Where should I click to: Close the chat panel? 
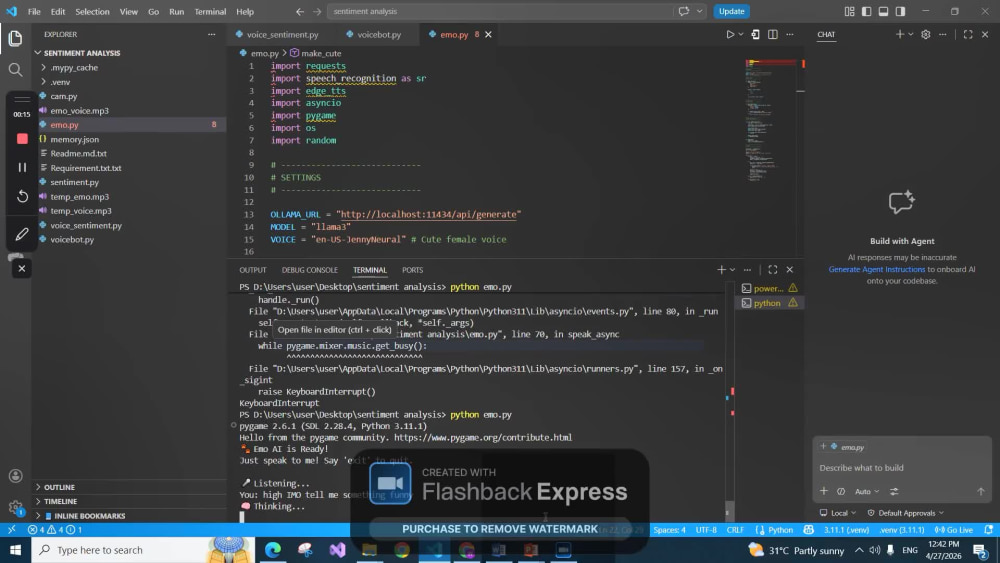click(985, 34)
